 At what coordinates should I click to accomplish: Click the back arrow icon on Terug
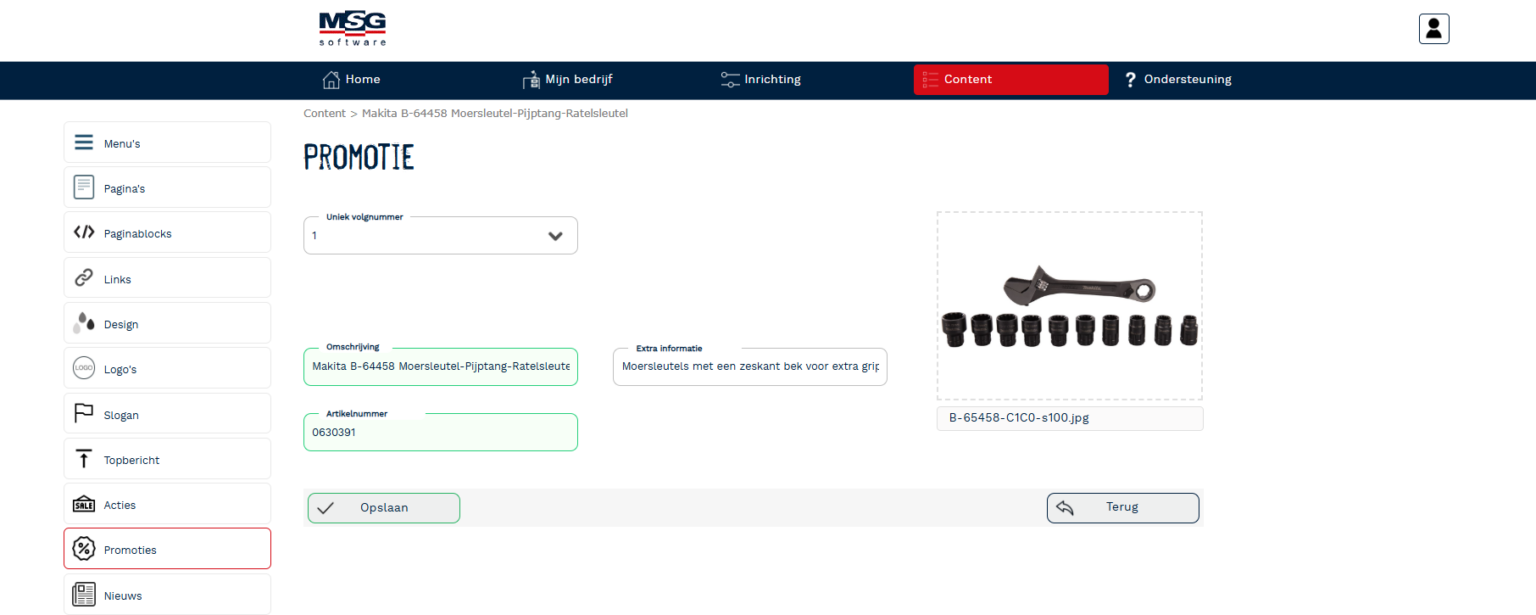(x=1065, y=508)
